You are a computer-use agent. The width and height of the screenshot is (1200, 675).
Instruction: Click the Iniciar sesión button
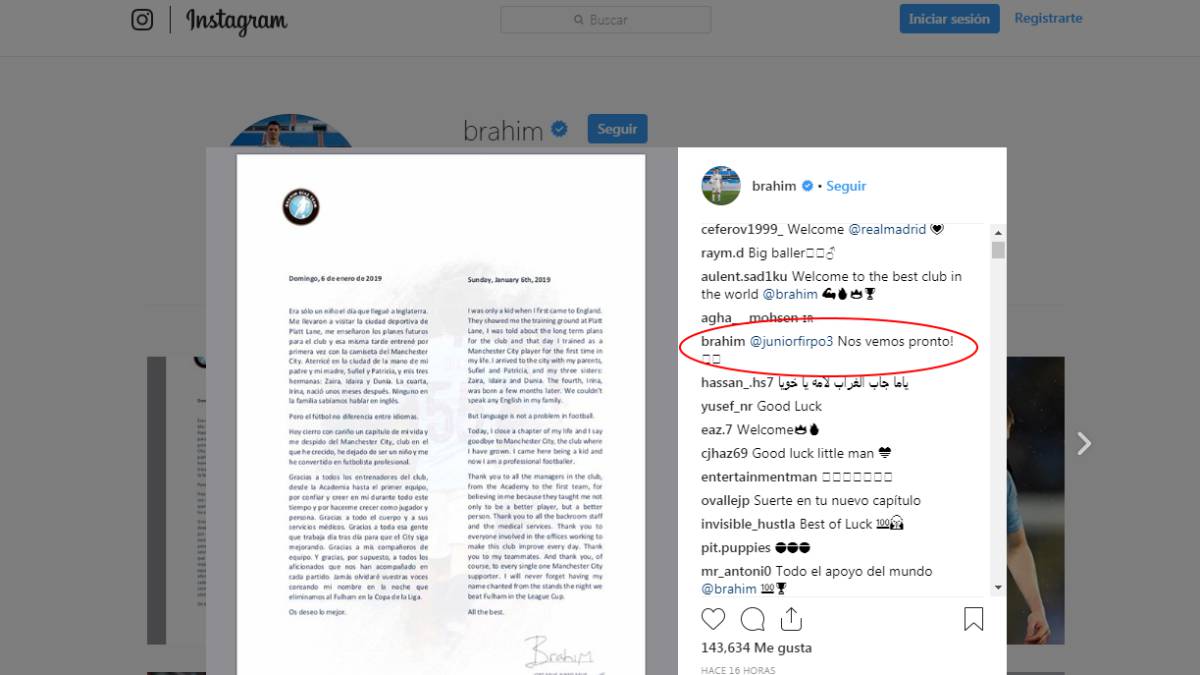point(949,19)
